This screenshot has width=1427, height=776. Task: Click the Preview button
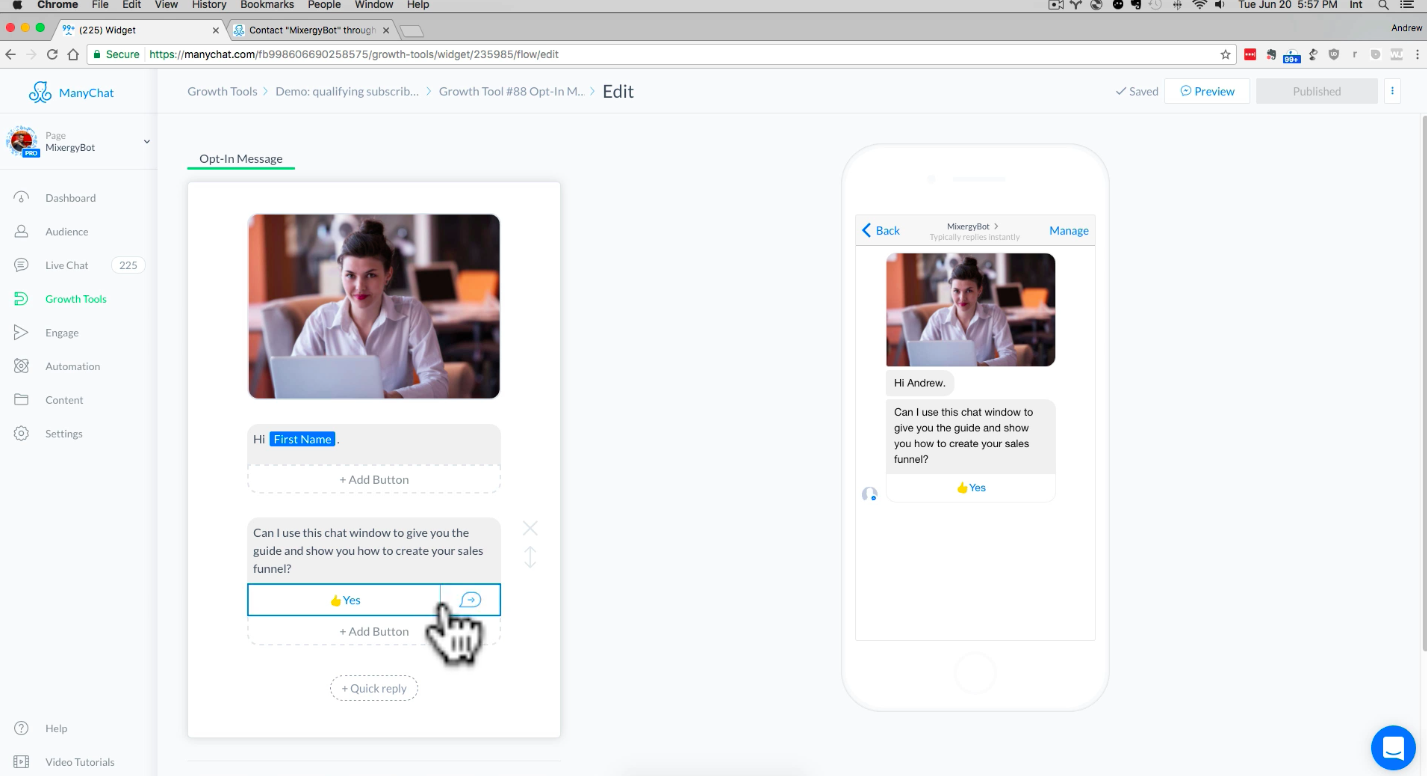pos(1207,91)
